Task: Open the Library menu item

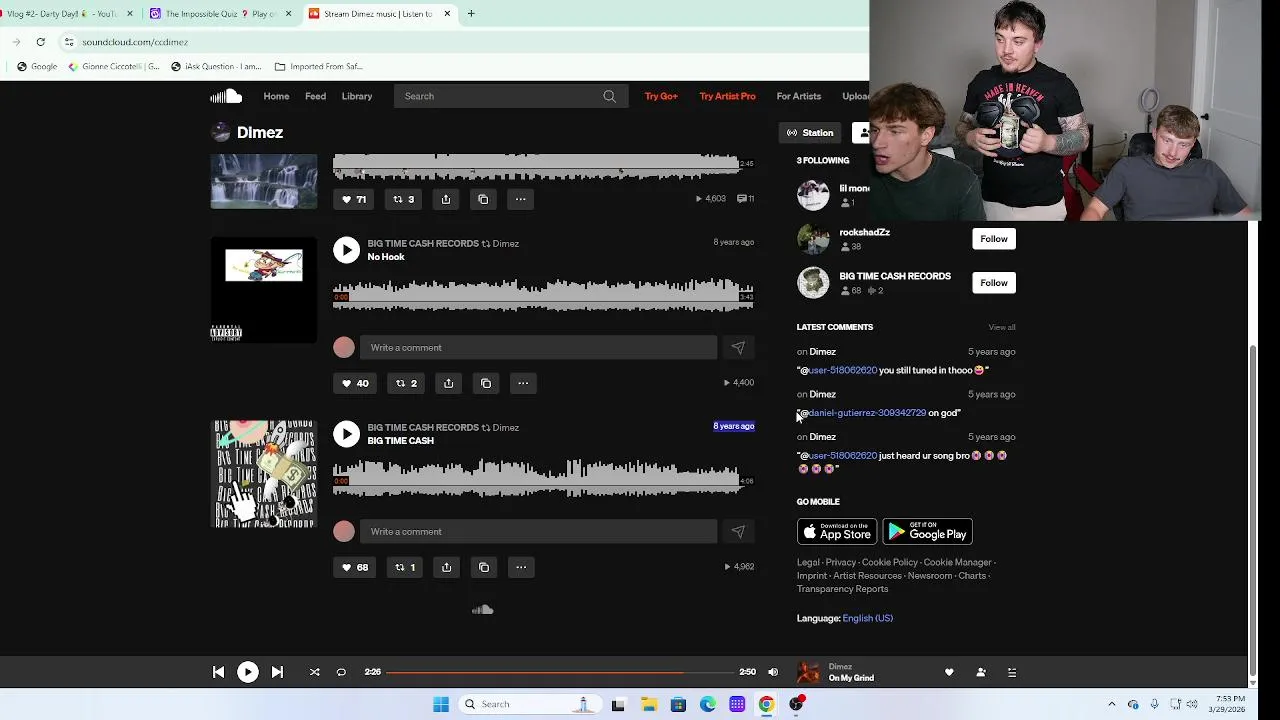Action: (357, 96)
